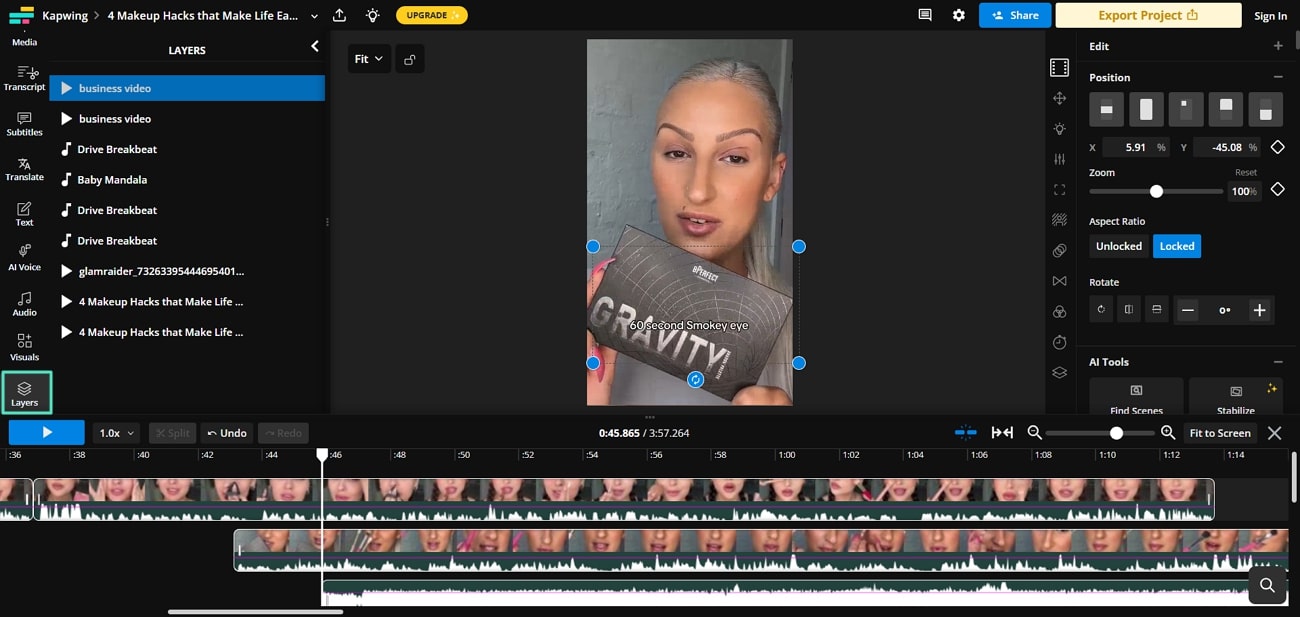
Task: Open the speed timer icon in the right toolbar
Action: 1059,342
